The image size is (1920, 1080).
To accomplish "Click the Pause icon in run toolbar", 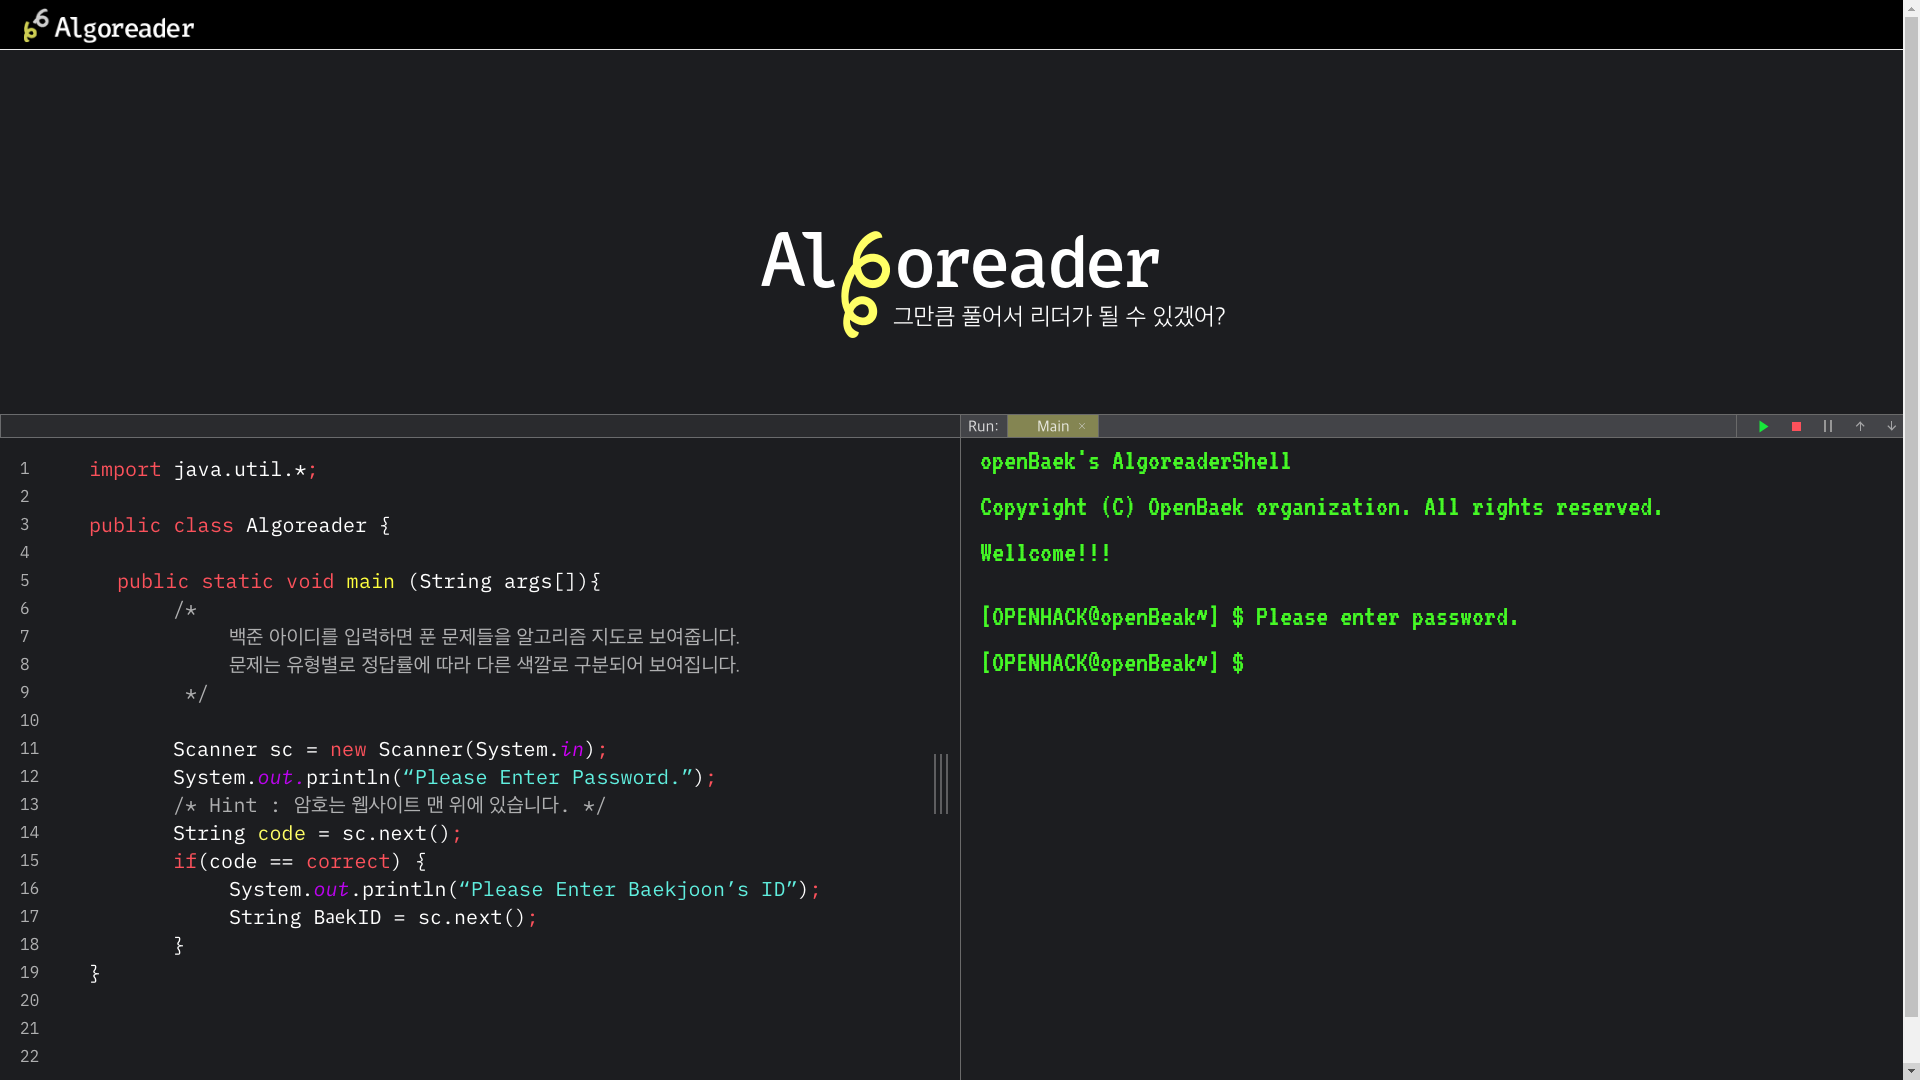I will (1828, 426).
